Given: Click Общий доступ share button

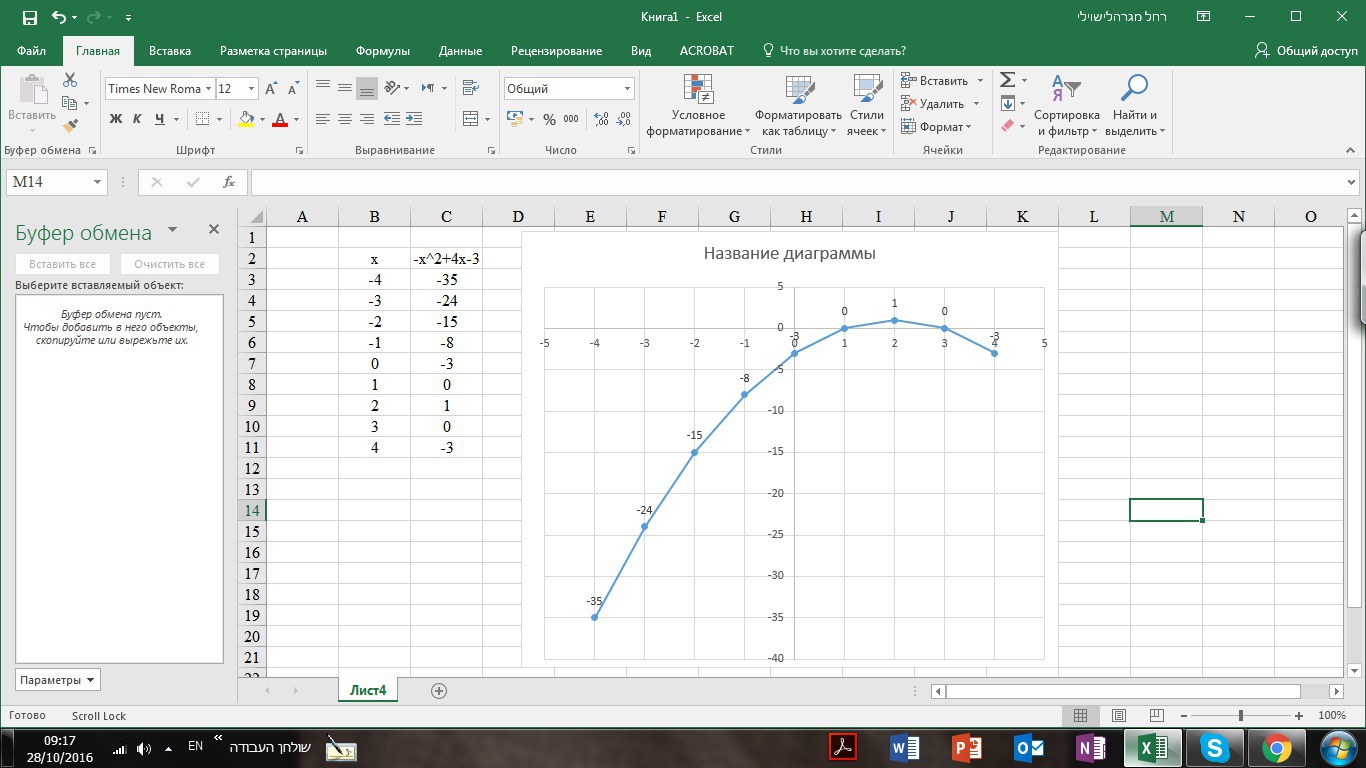Looking at the screenshot, I should 1306,50.
